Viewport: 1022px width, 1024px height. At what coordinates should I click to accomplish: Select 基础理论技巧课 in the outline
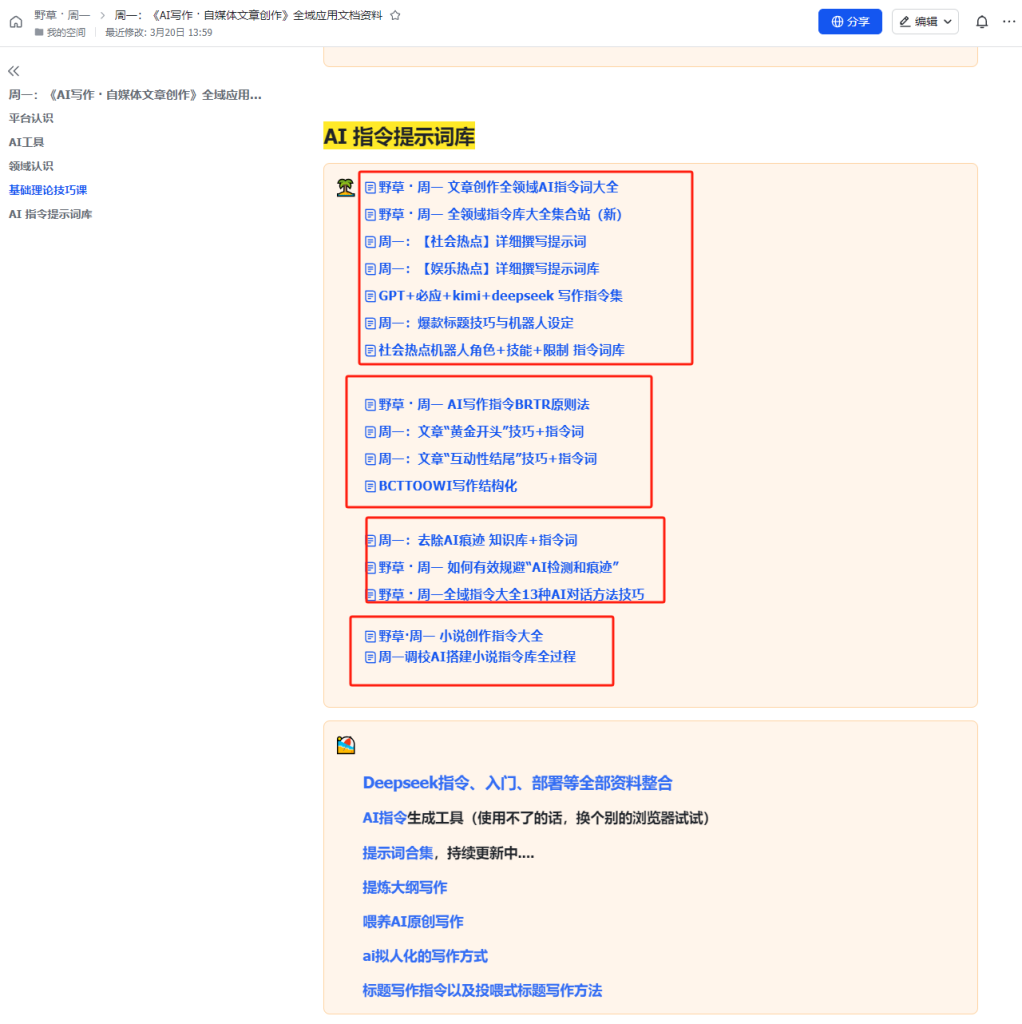coord(48,190)
